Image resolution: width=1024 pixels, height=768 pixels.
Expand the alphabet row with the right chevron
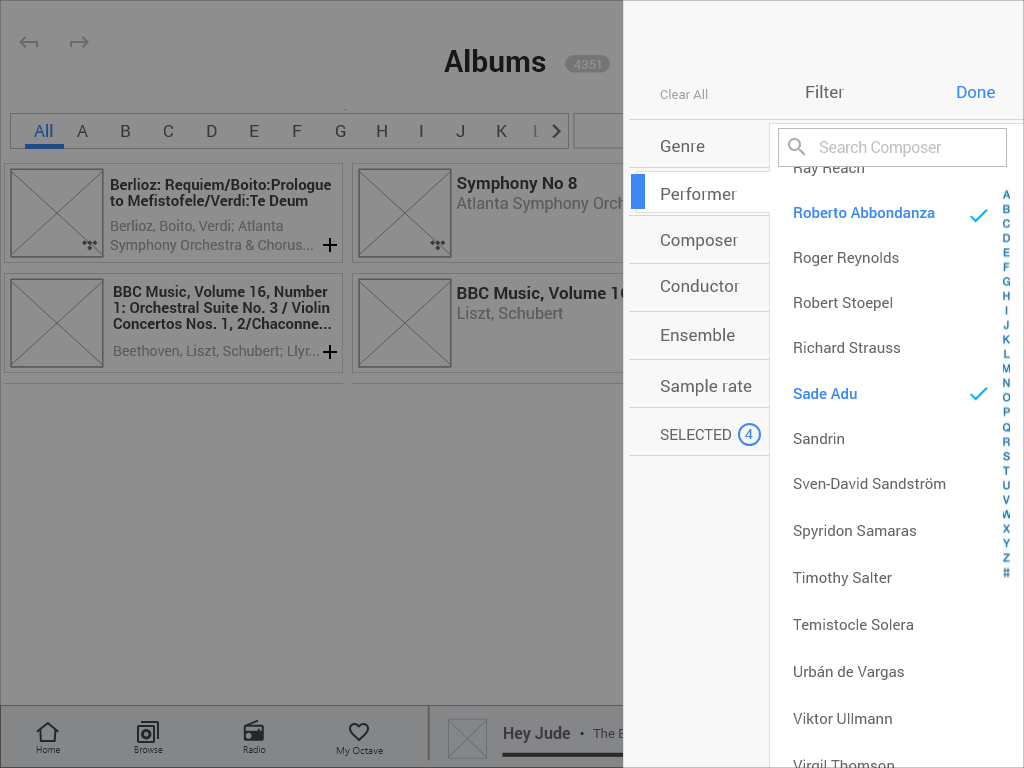(x=556, y=131)
